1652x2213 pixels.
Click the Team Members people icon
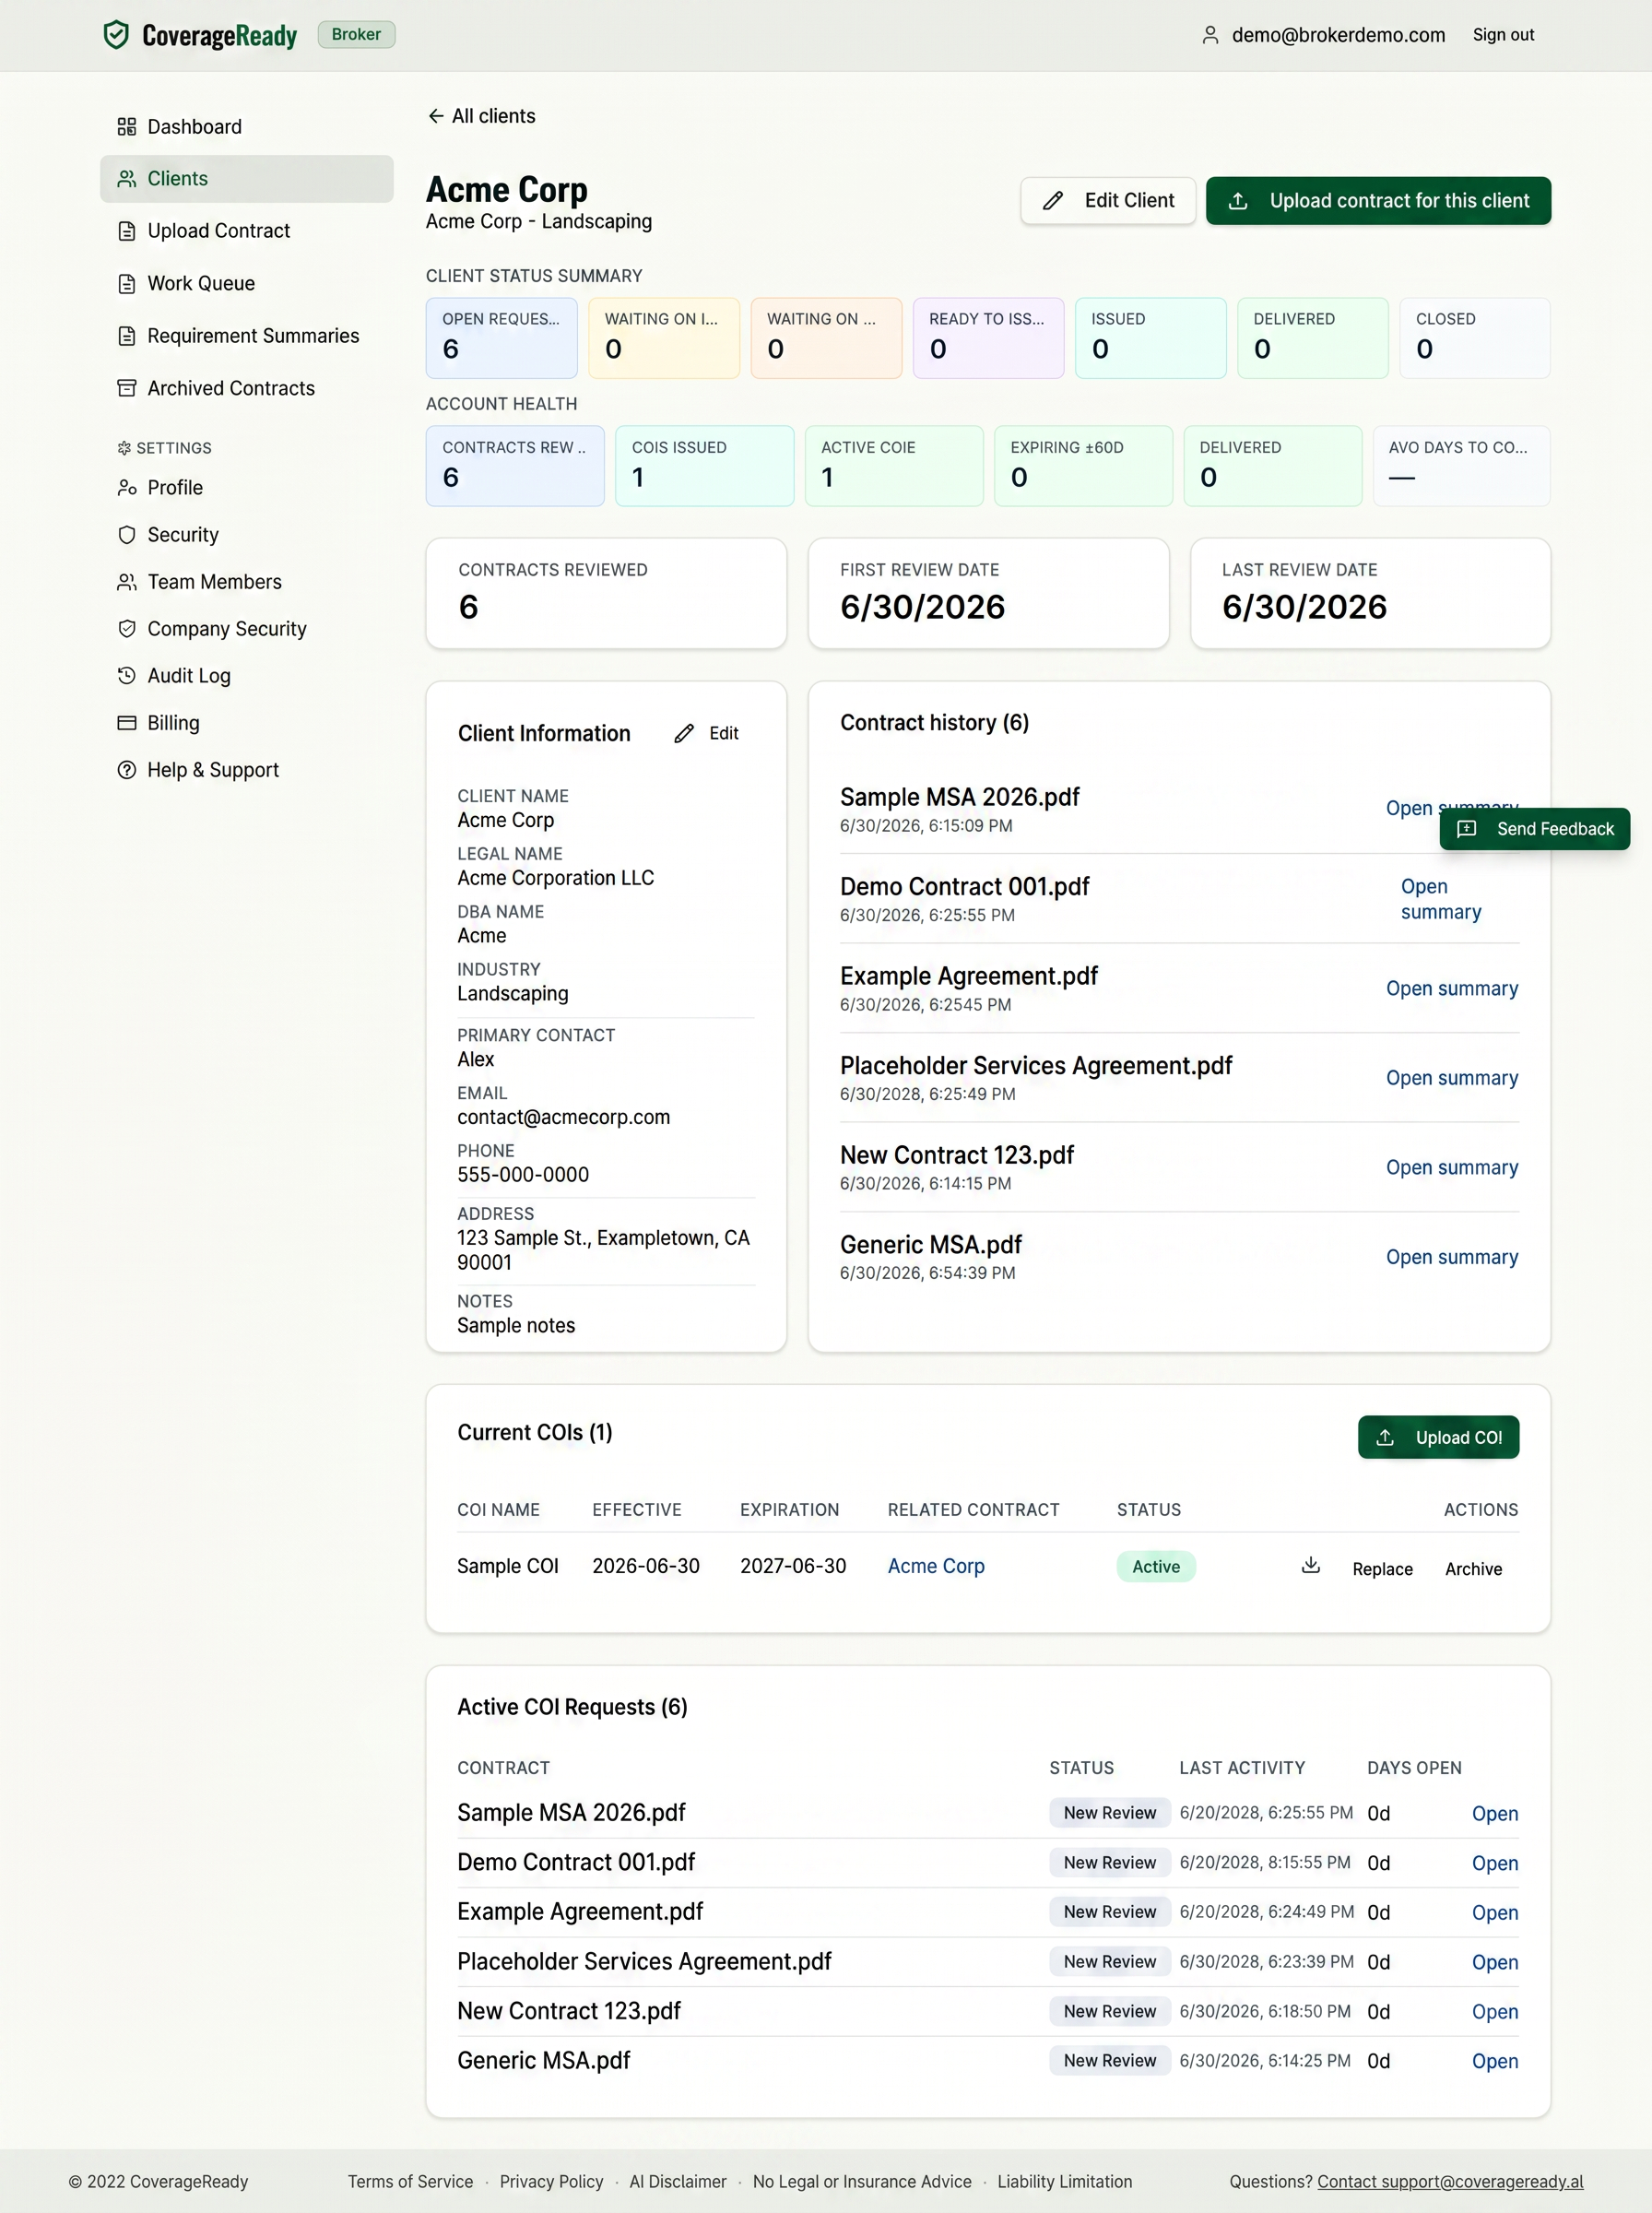(x=126, y=582)
